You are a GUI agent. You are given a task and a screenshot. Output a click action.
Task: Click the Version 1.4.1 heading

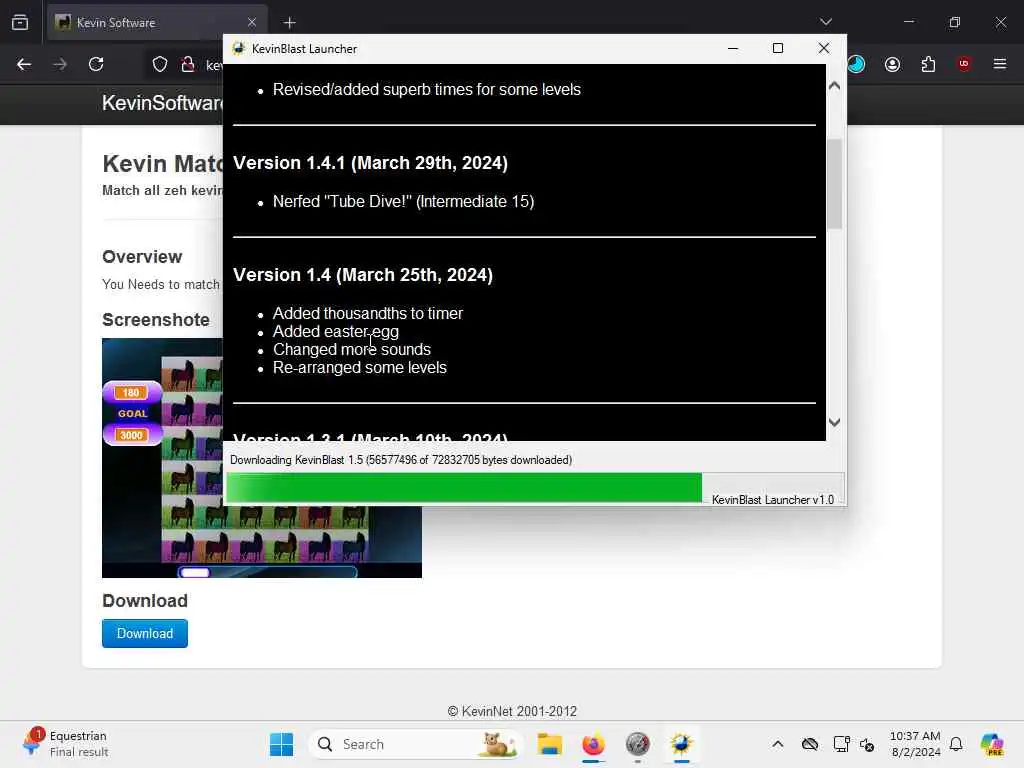pyautogui.click(x=370, y=163)
